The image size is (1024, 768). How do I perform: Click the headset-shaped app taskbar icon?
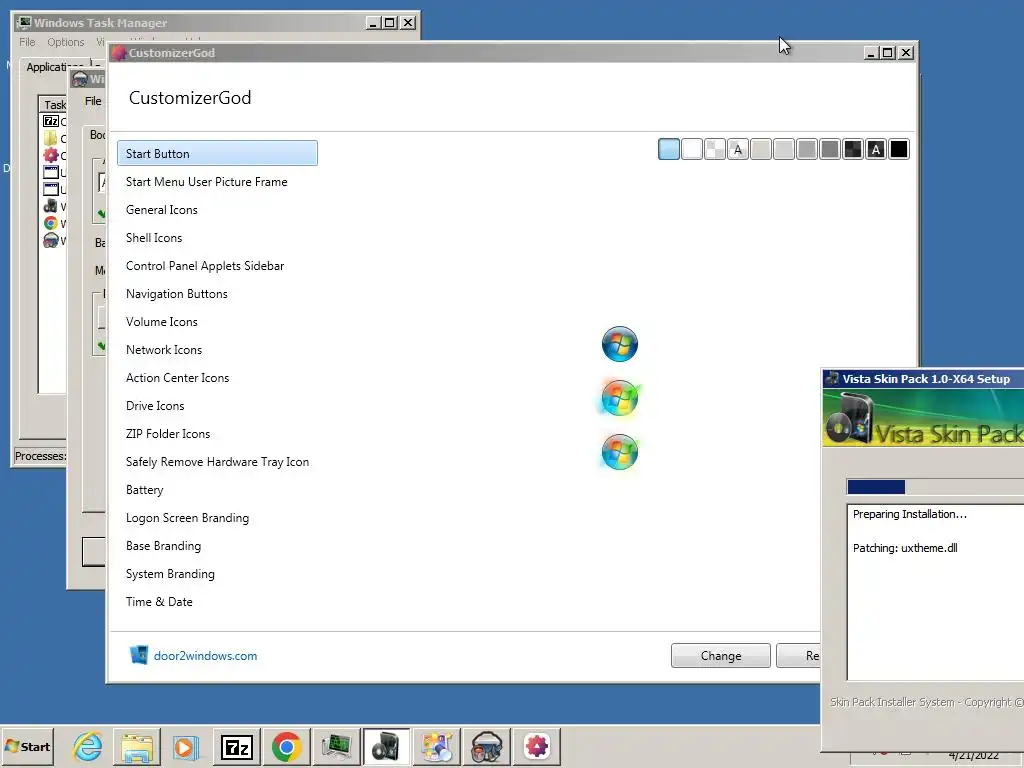tap(487, 746)
